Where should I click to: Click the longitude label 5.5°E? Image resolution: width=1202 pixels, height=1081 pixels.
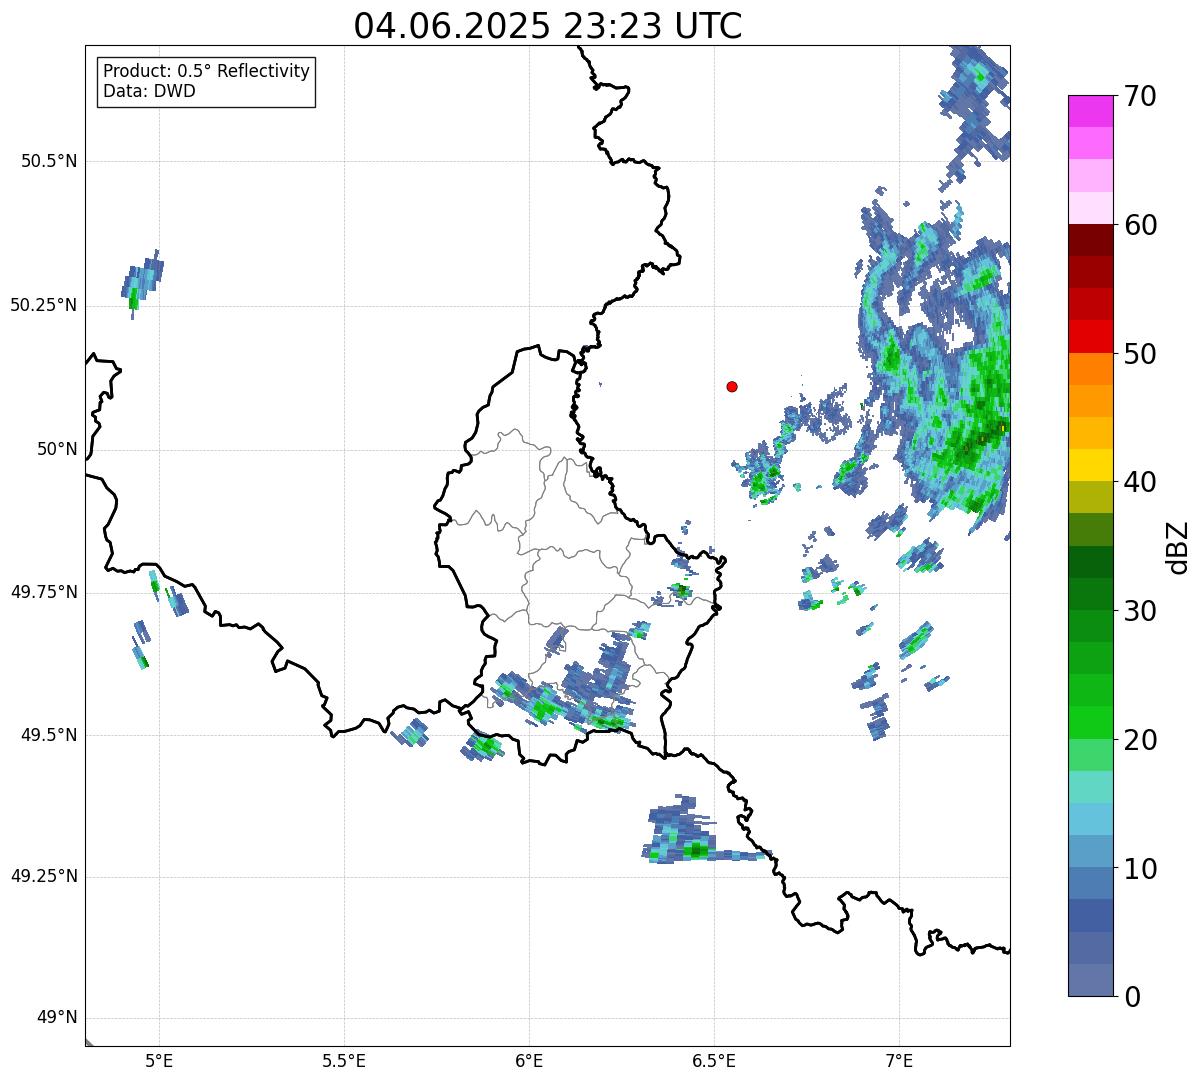[344, 1060]
